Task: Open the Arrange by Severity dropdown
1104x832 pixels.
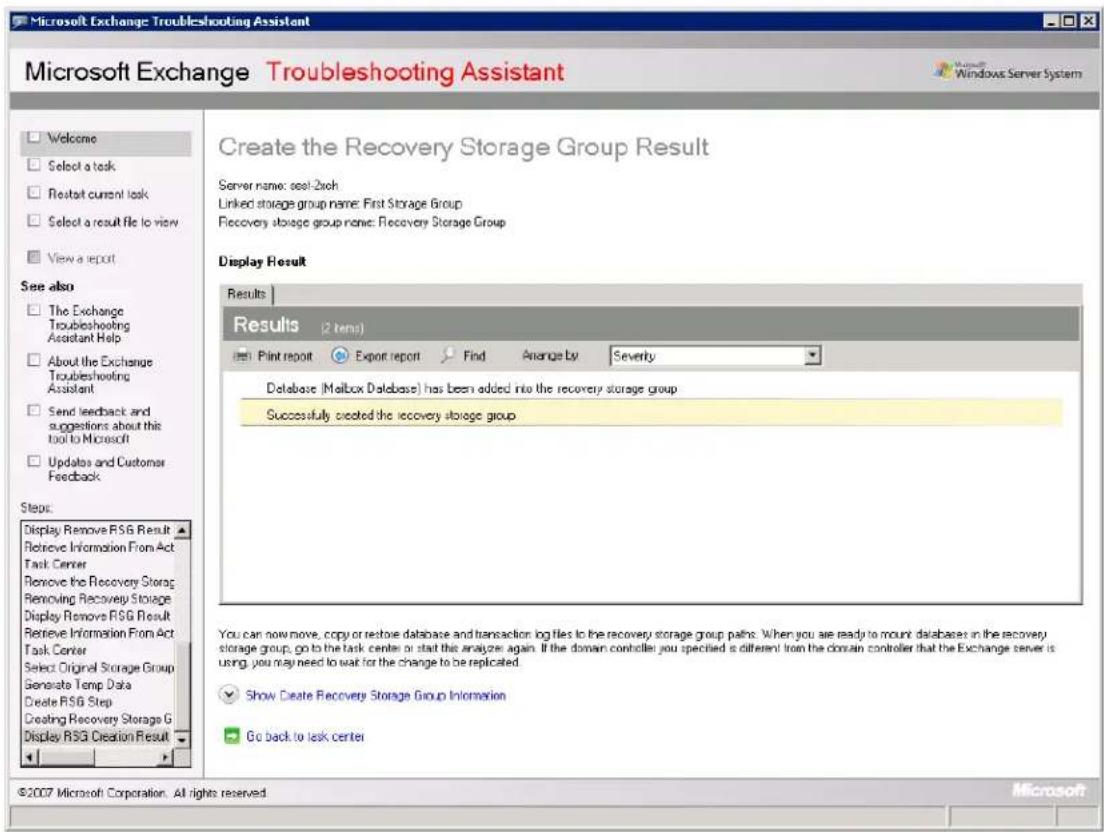Action: pyautogui.click(x=813, y=355)
